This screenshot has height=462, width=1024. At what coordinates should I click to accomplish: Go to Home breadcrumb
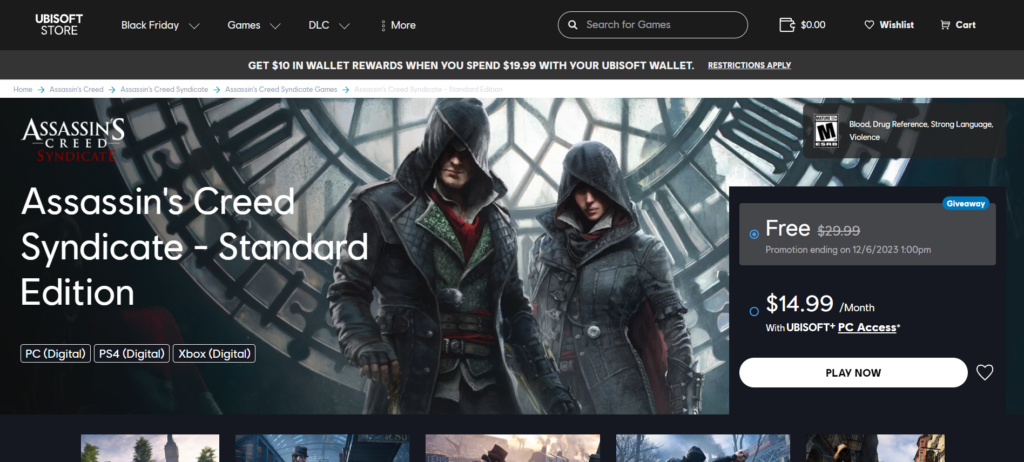click(23, 89)
